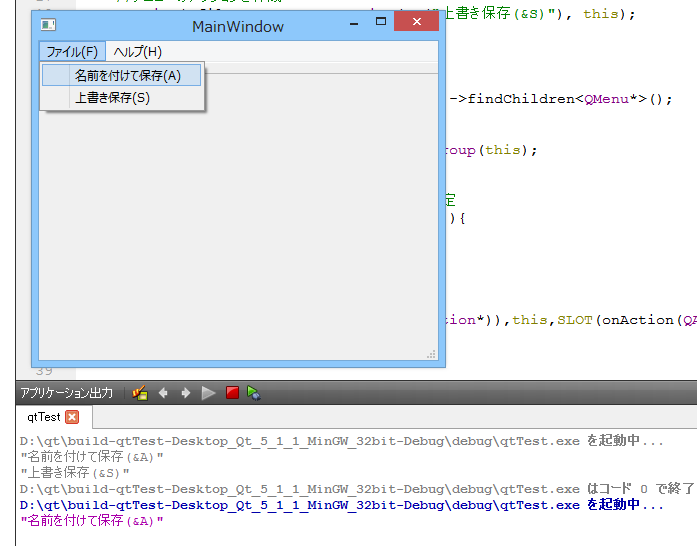Click the はコード 0 で終了 output line
The height and width of the screenshot is (546, 697).
357,489
